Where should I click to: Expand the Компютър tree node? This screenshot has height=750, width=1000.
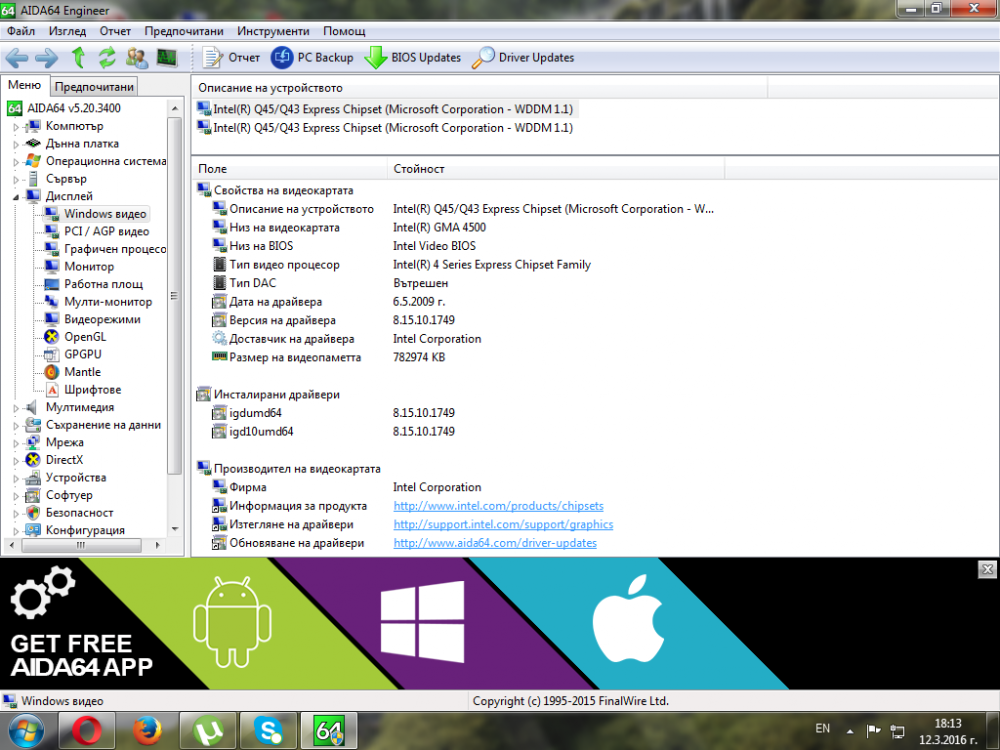click(16, 127)
